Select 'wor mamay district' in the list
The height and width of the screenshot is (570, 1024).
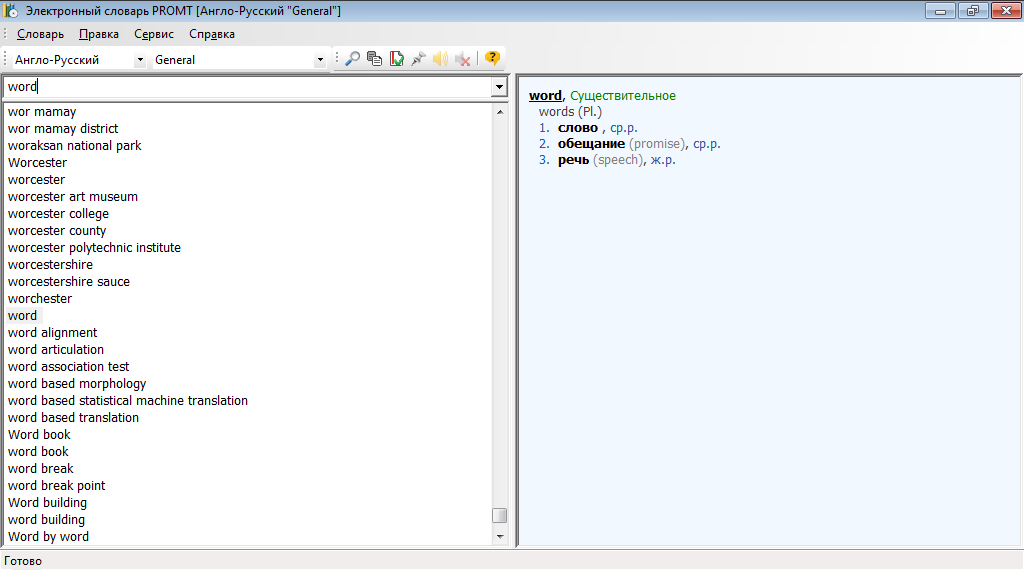[63, 129]
